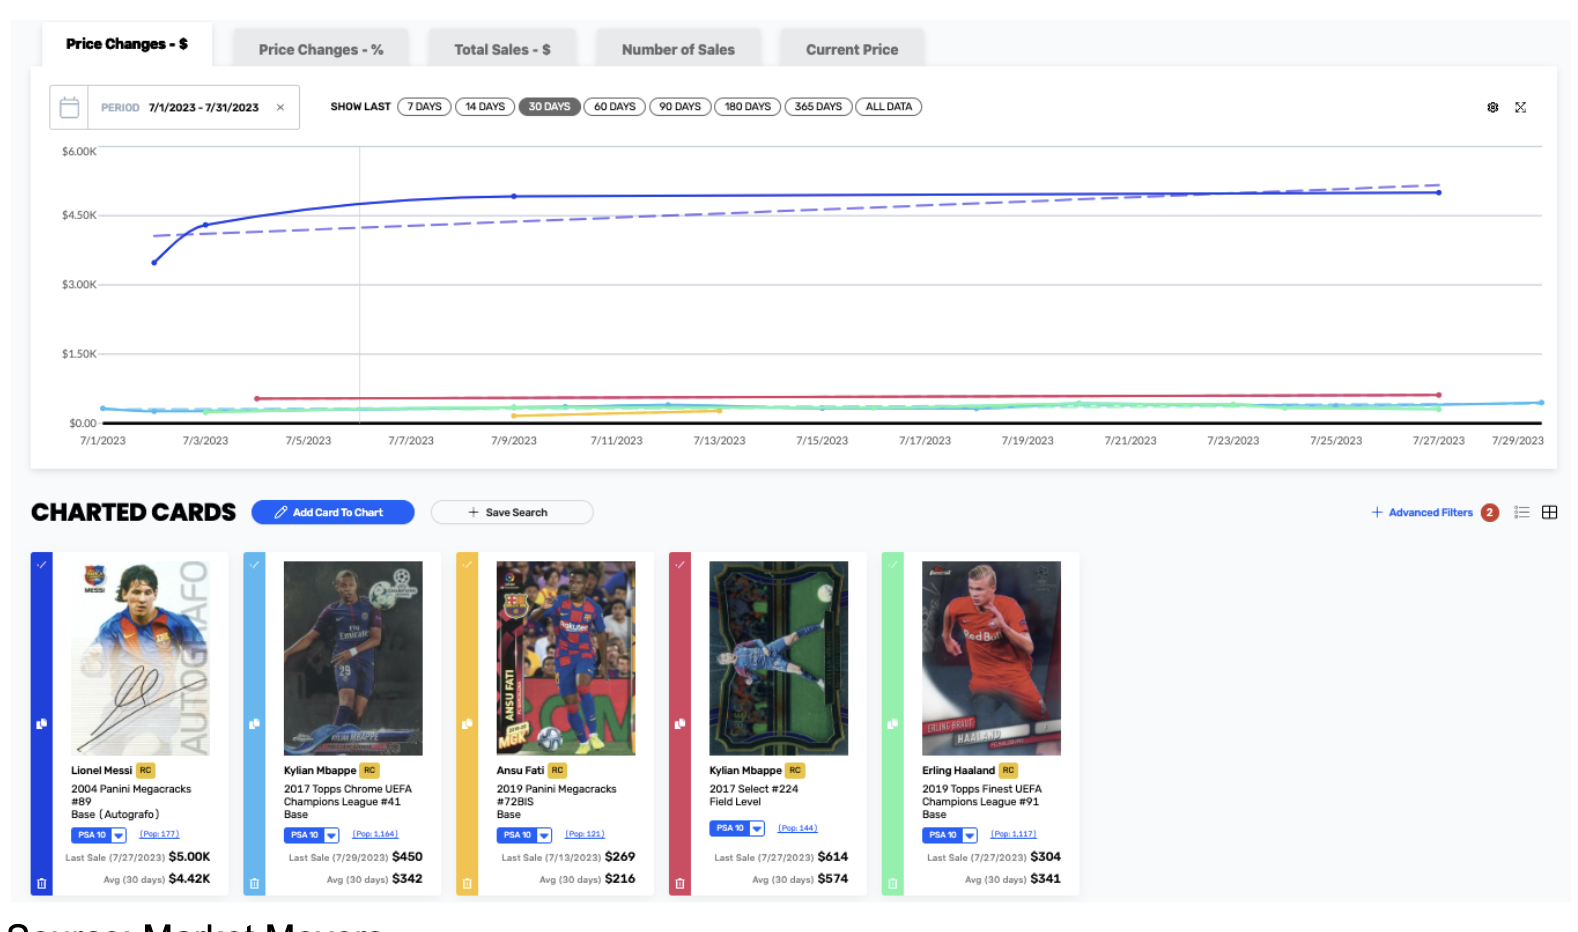Click the red filter count badge
The width and height of the screenshot is (1578, 932).
(x=1490, y=512)
